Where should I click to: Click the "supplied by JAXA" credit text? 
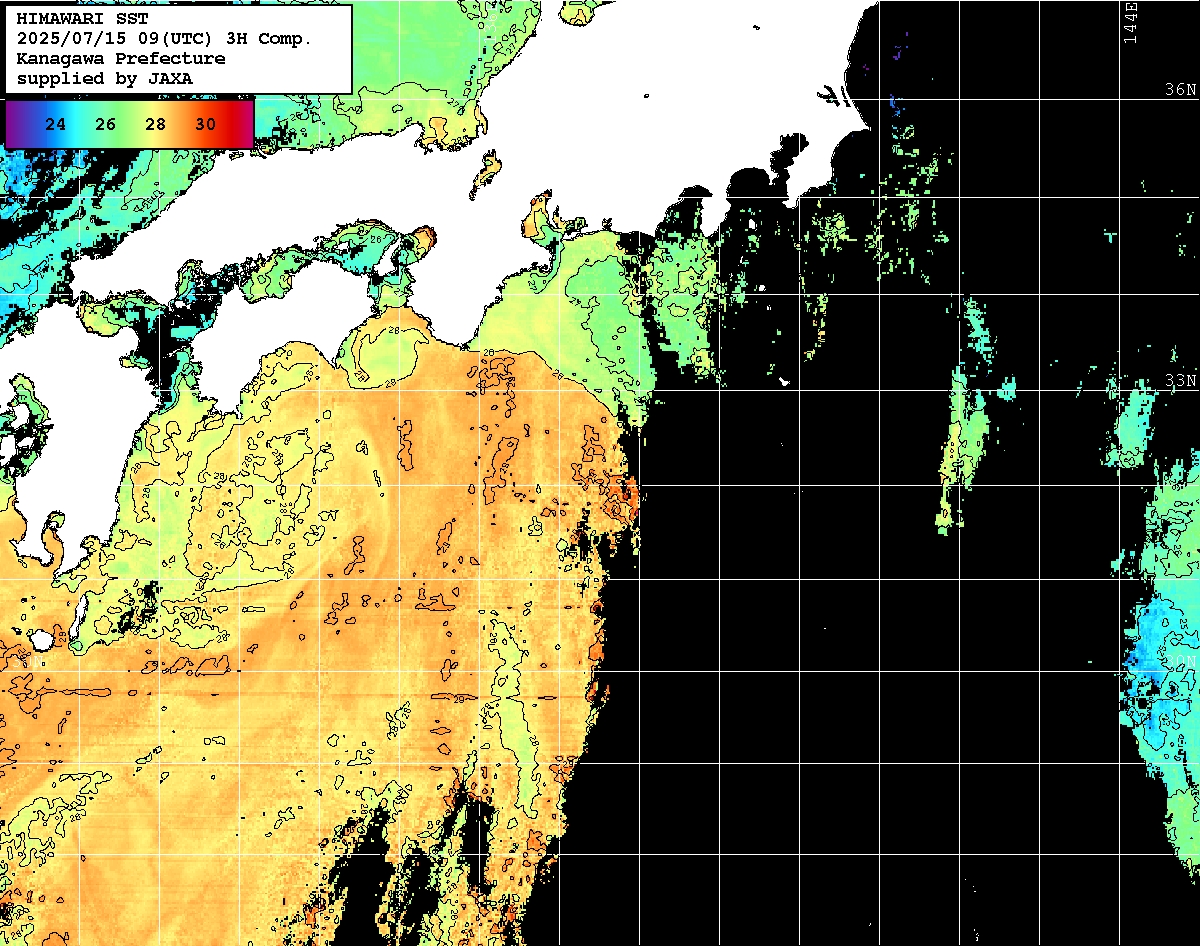pos(105,79)
